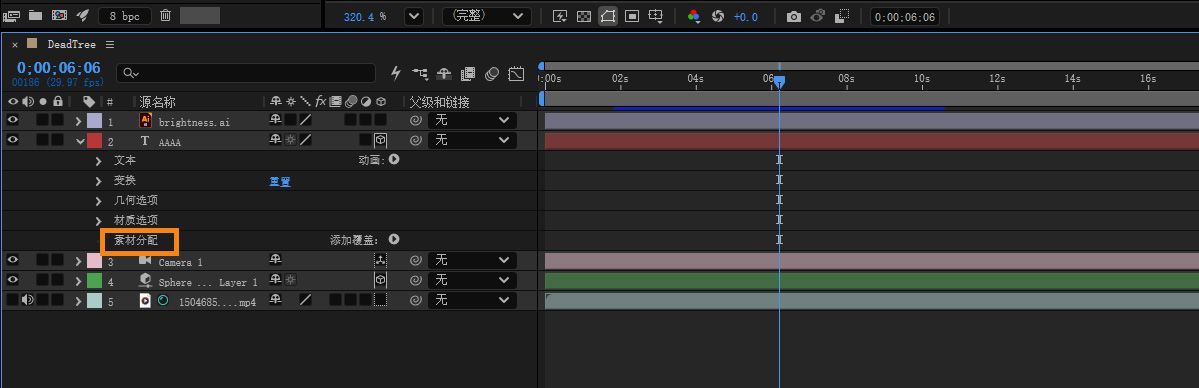
Task: Click the 0;00;06;06 preview time button
Action: tap(905, 16)
